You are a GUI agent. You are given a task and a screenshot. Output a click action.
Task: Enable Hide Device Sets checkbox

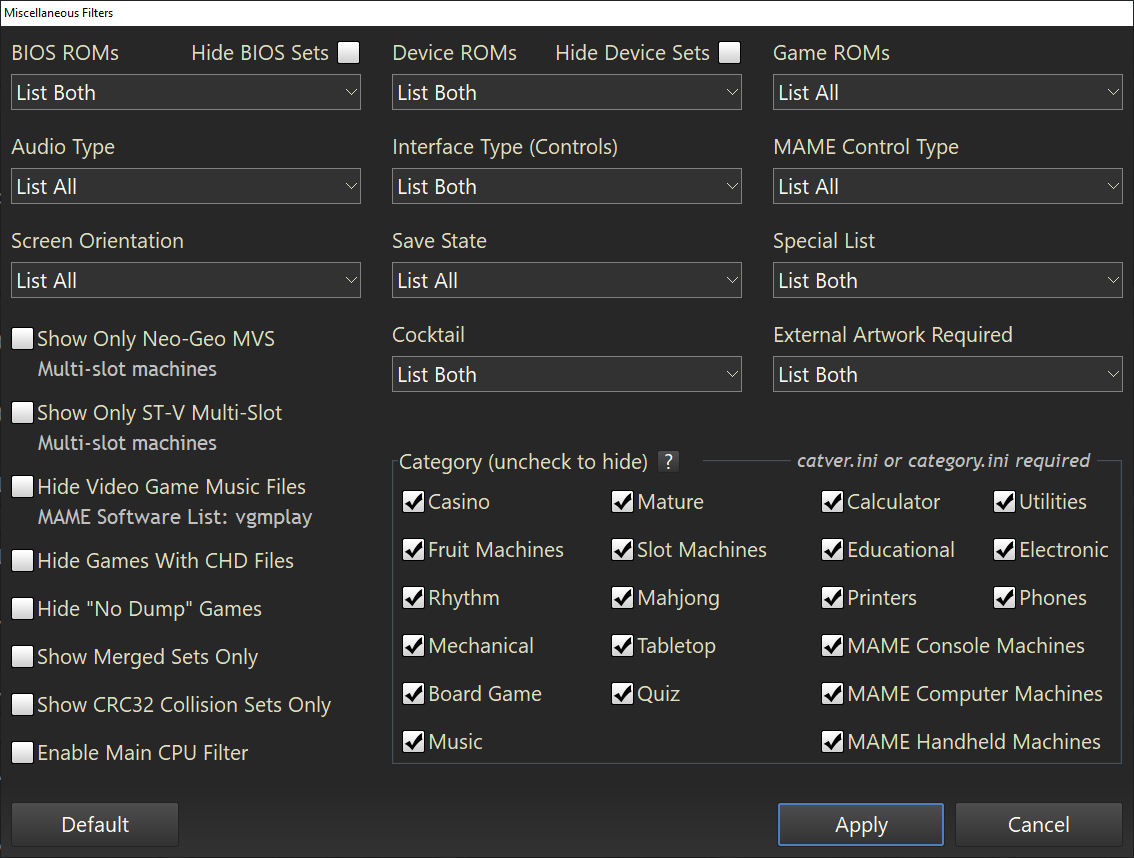click(730, 53)
